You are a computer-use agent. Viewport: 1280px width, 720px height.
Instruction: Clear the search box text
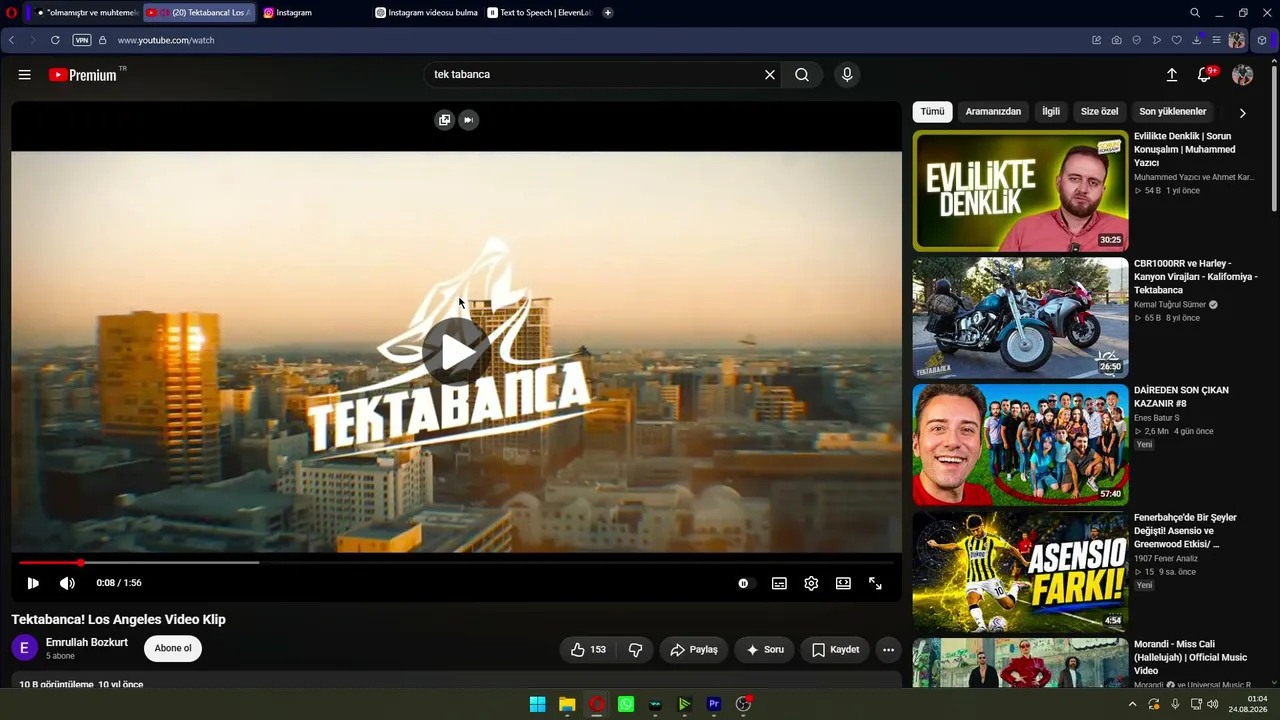point(770,75)
